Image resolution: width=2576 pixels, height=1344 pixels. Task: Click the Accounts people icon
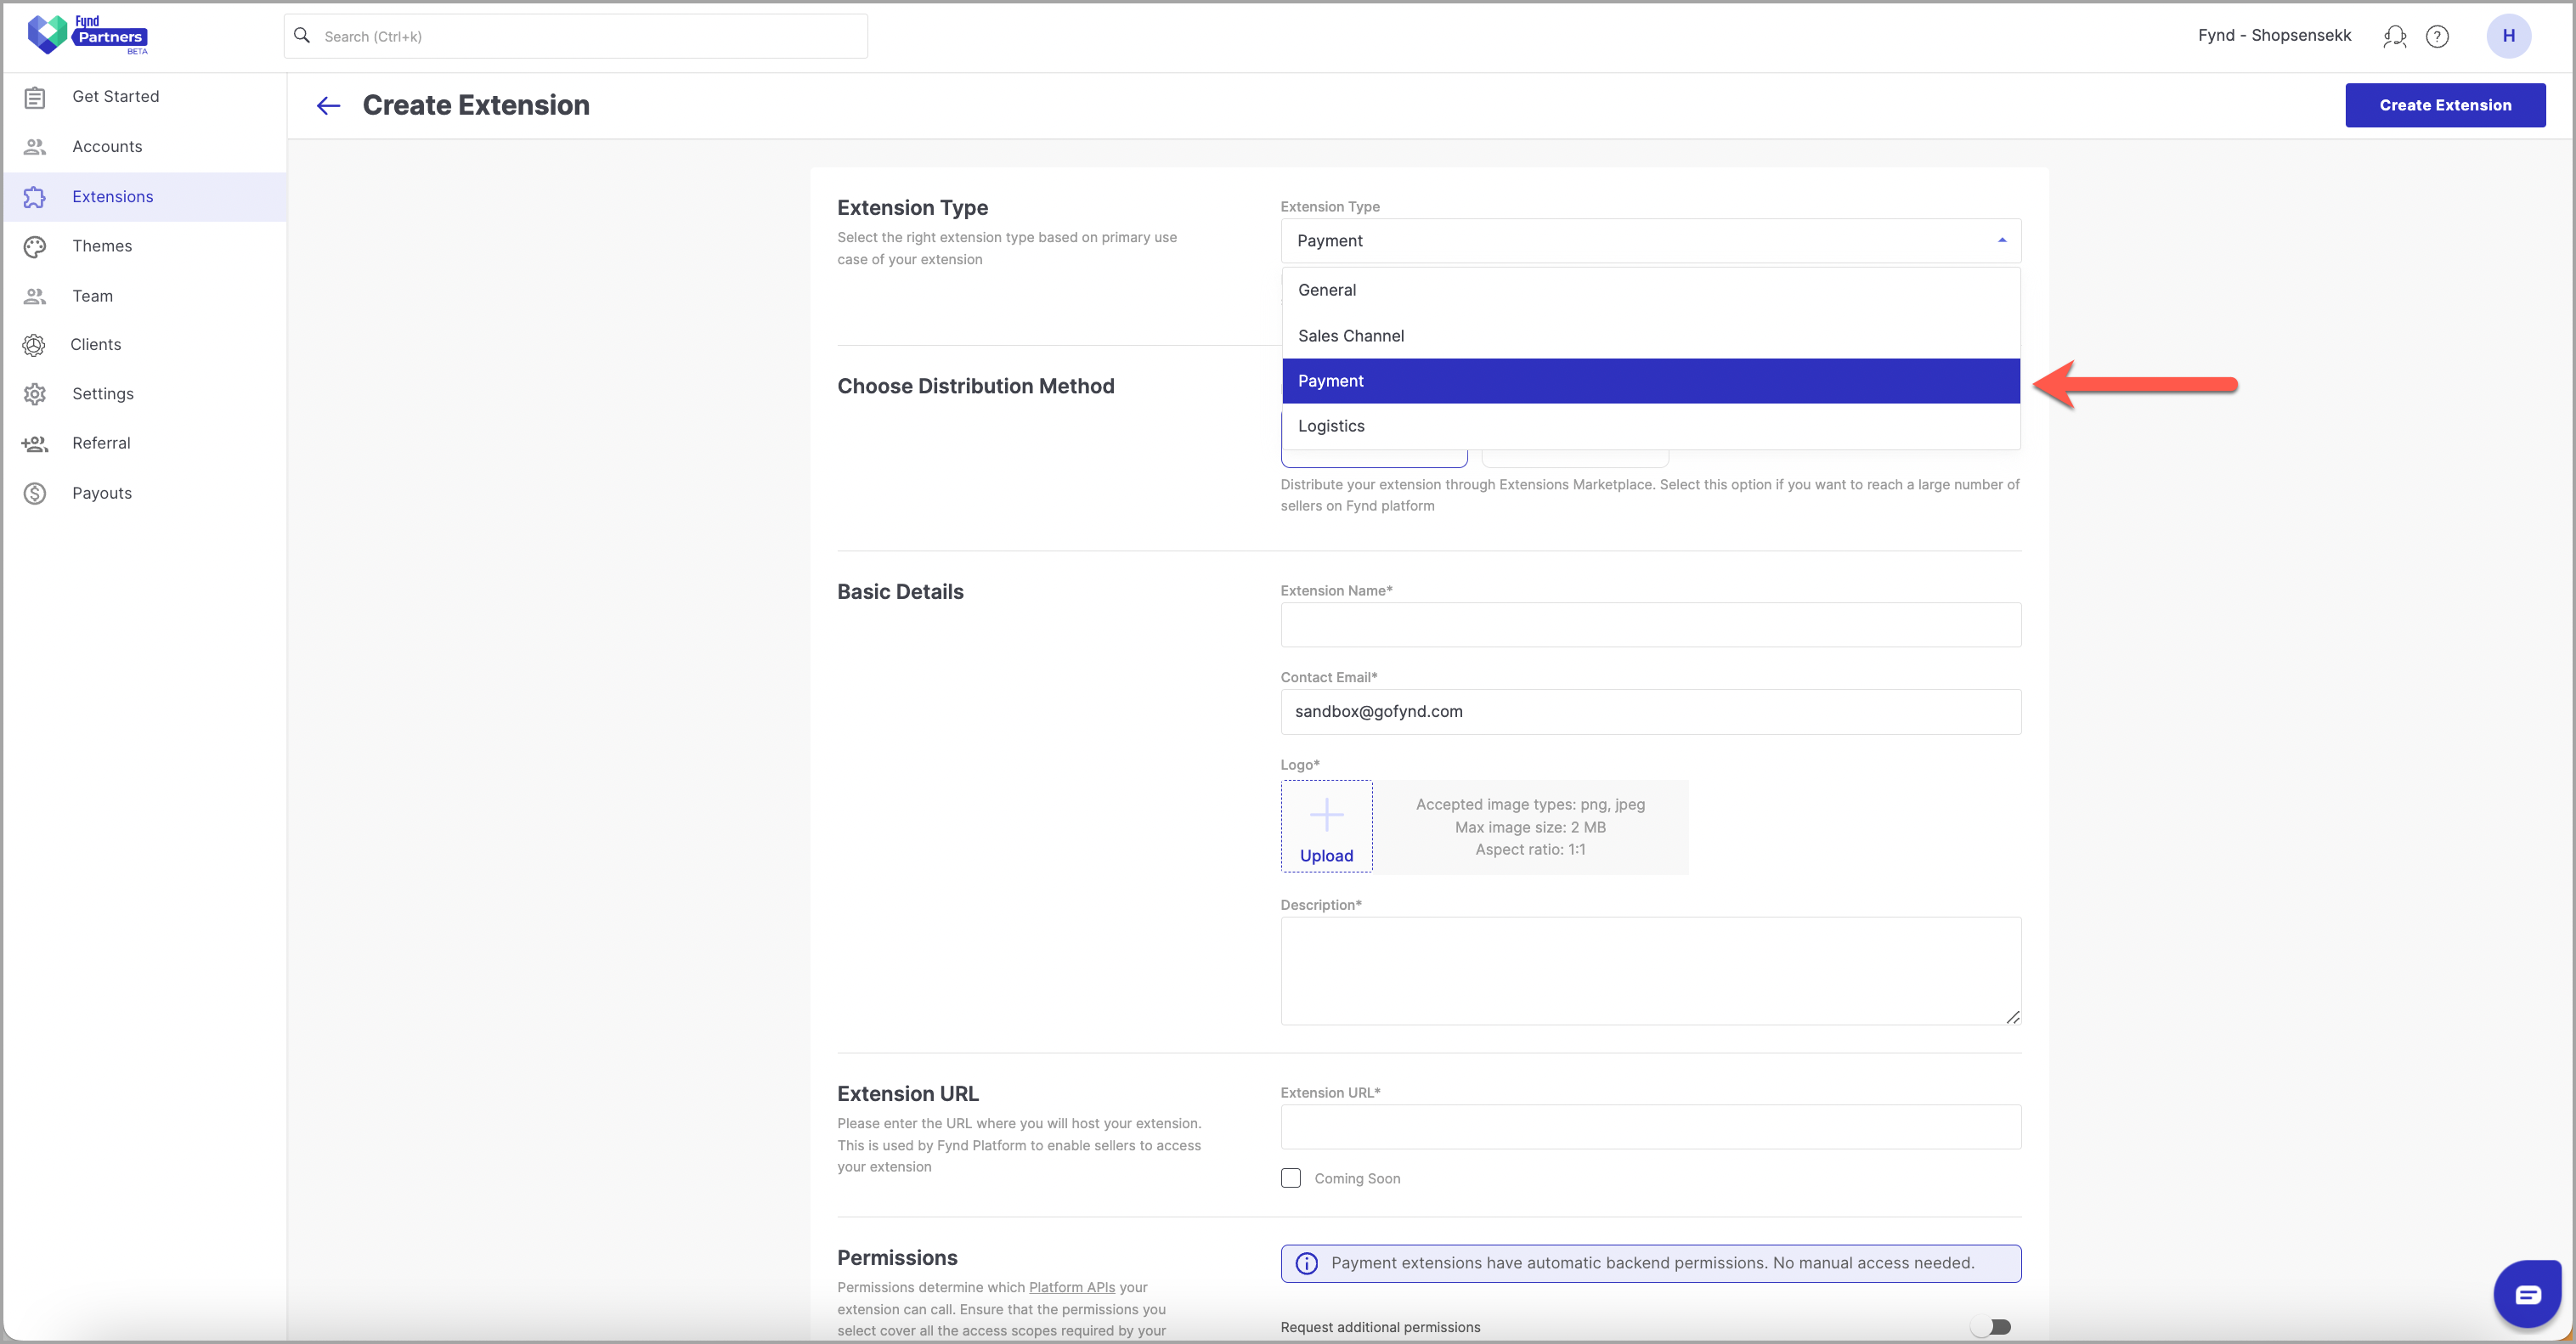tap(35, 147)
